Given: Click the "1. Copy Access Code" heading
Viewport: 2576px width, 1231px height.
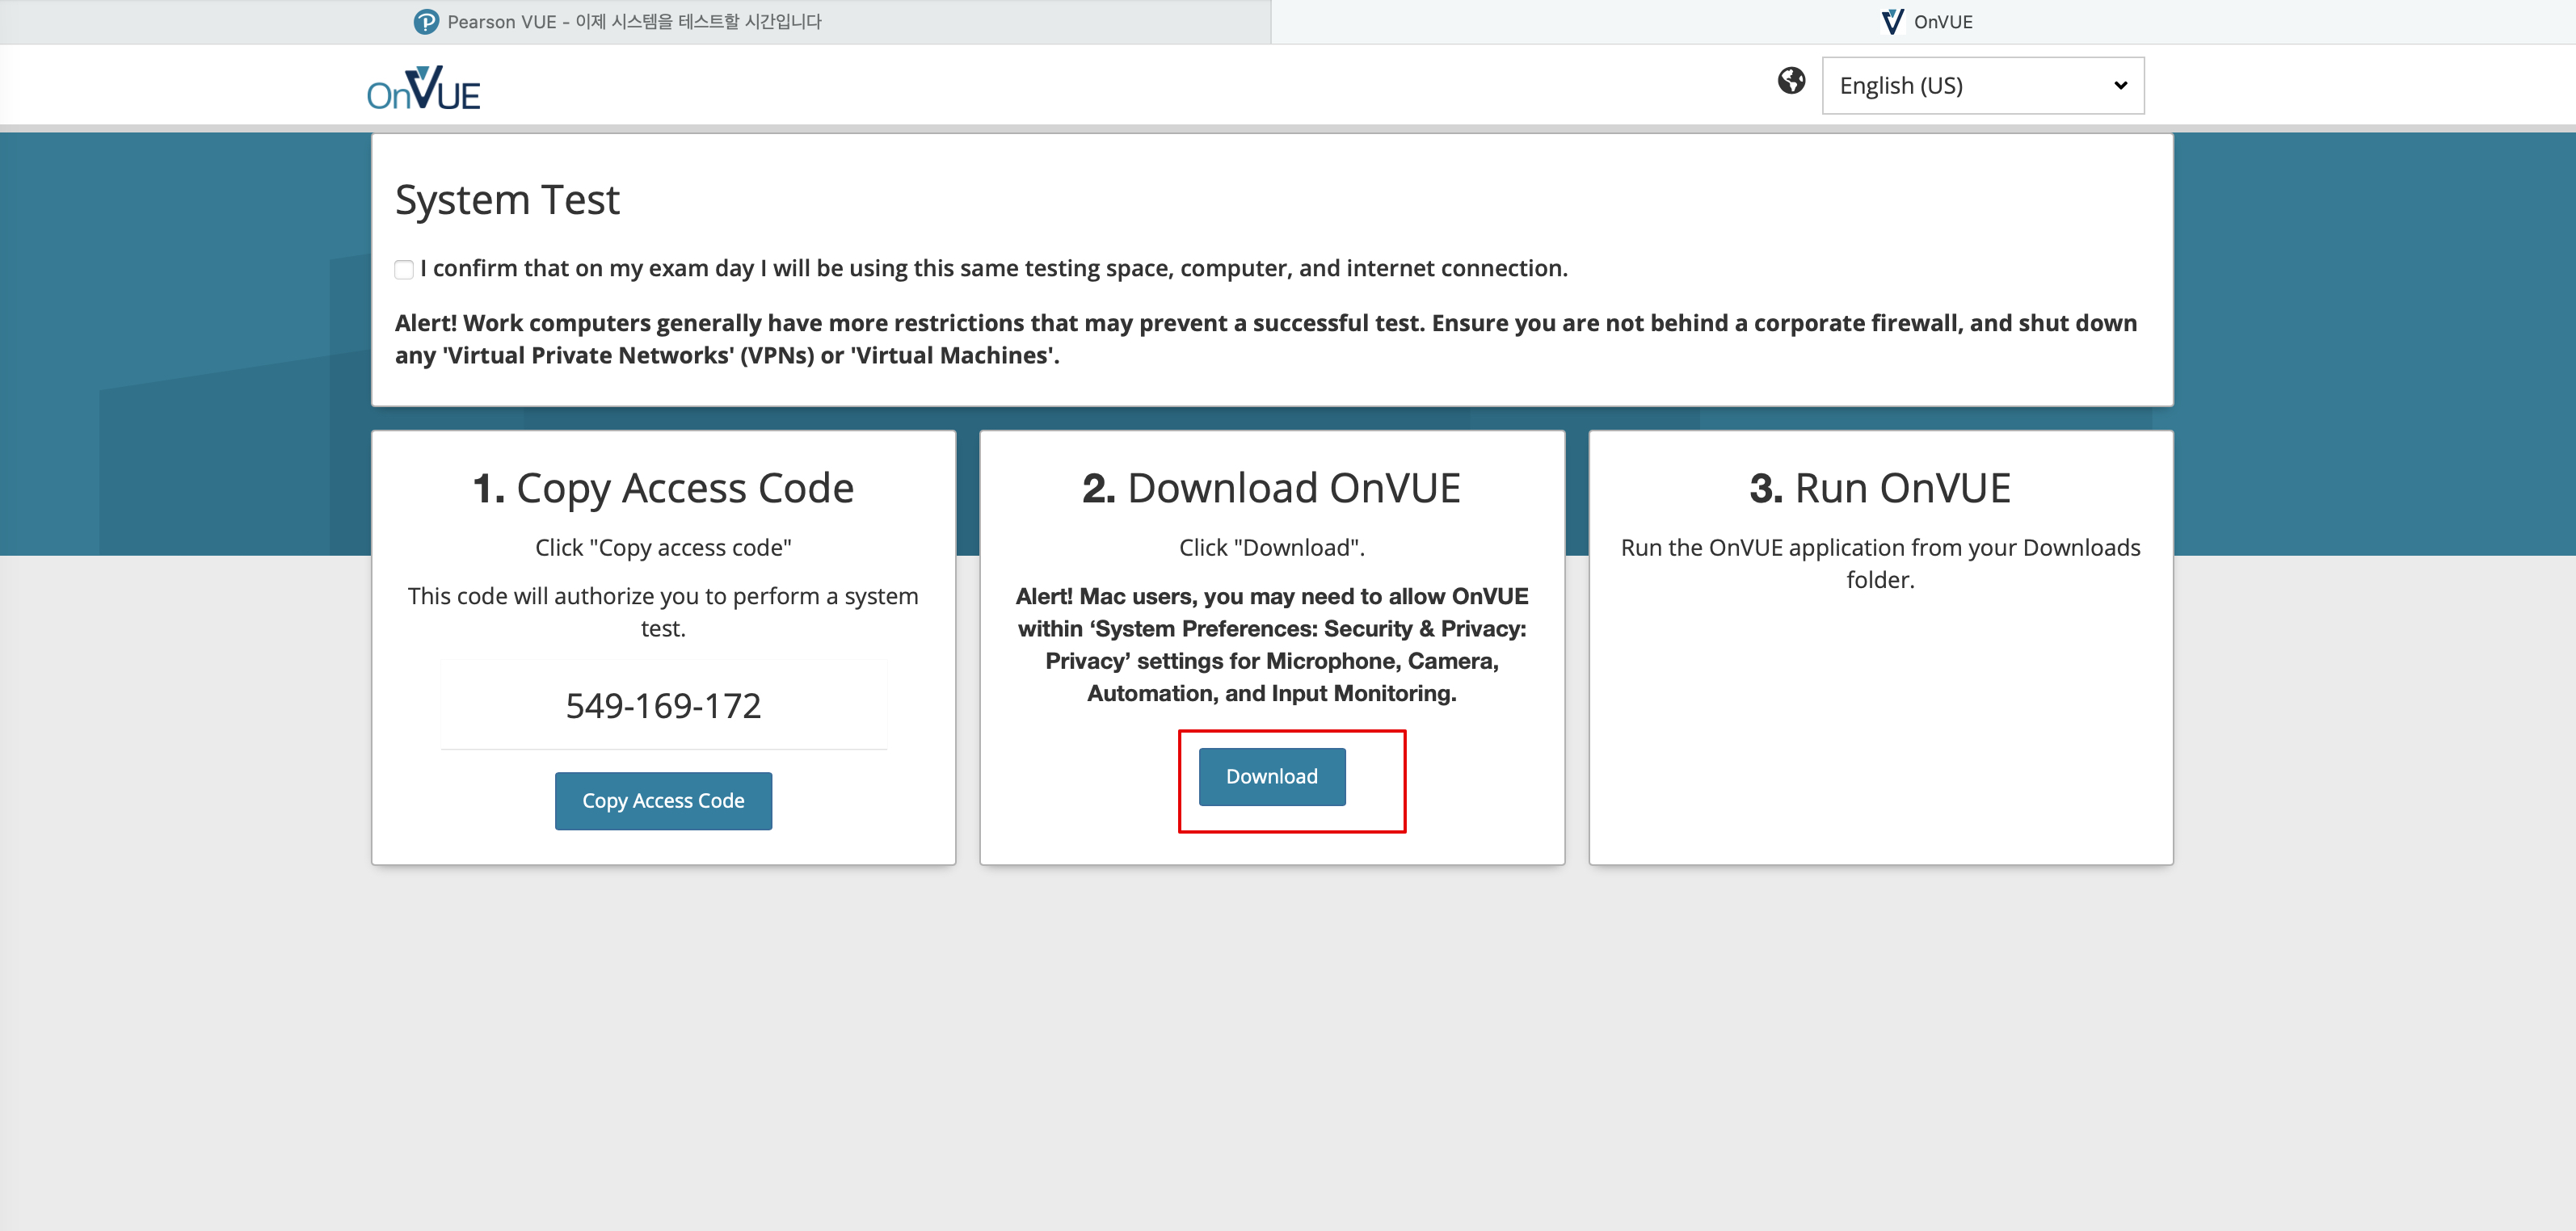Looking at the screenshot, I should point(663,488).
